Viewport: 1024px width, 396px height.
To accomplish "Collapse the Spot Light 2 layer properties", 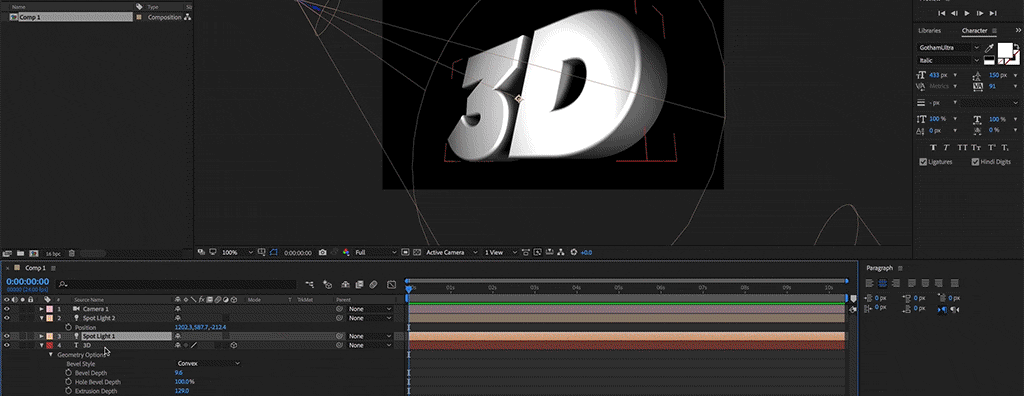I will coord(42,318).
